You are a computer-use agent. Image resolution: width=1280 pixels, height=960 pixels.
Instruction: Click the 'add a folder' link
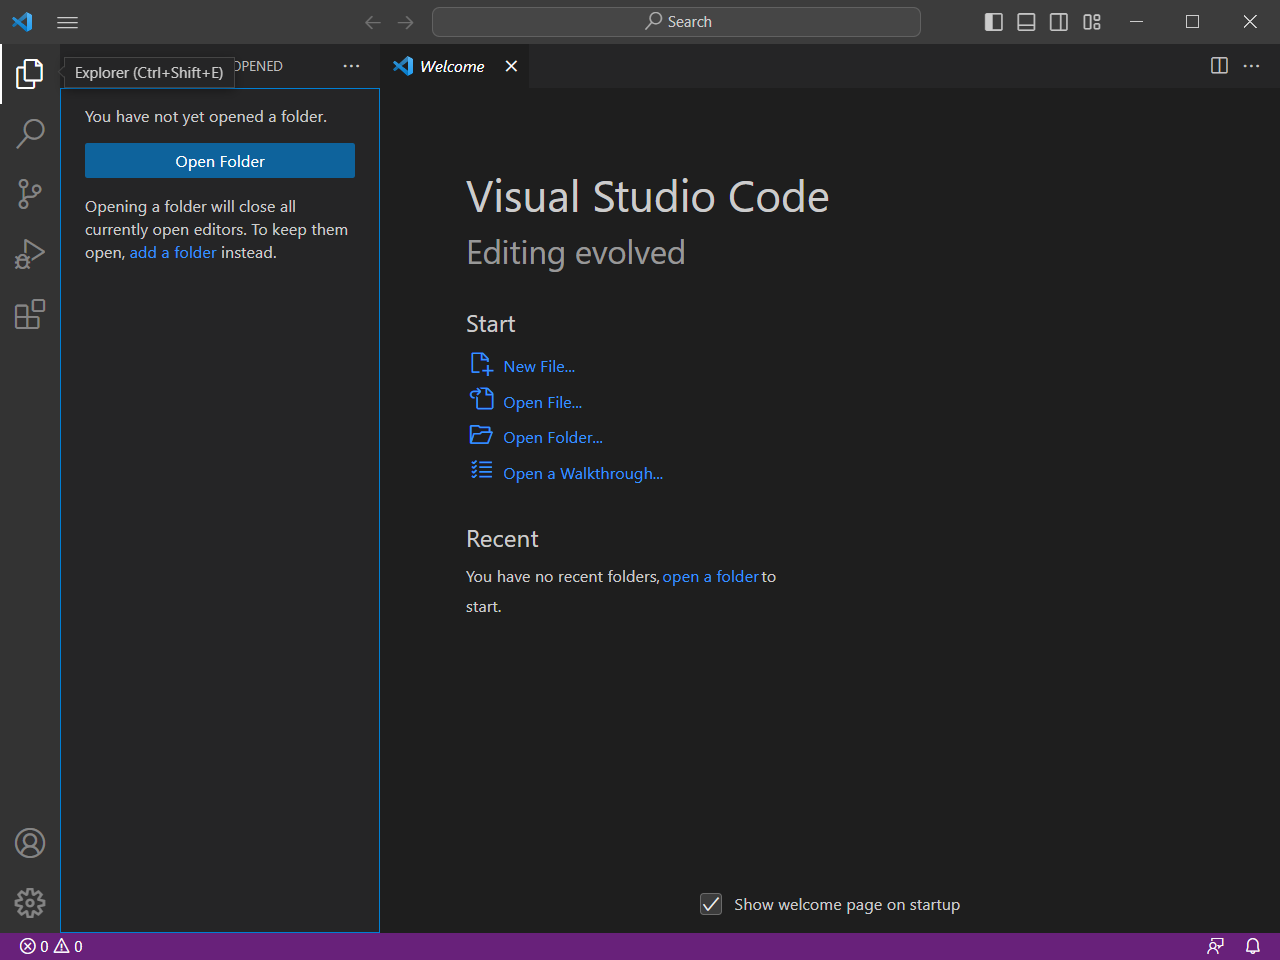[x=173, y=253]
